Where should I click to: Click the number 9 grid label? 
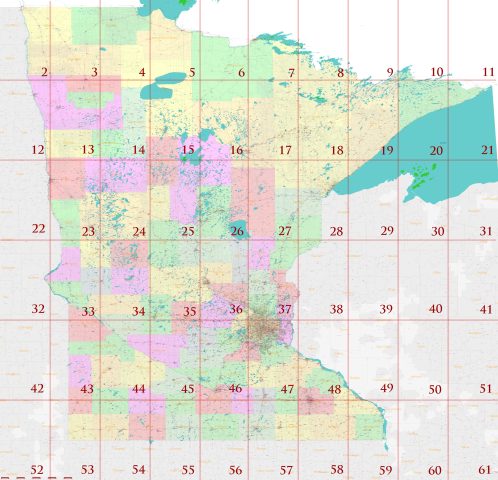390,72
